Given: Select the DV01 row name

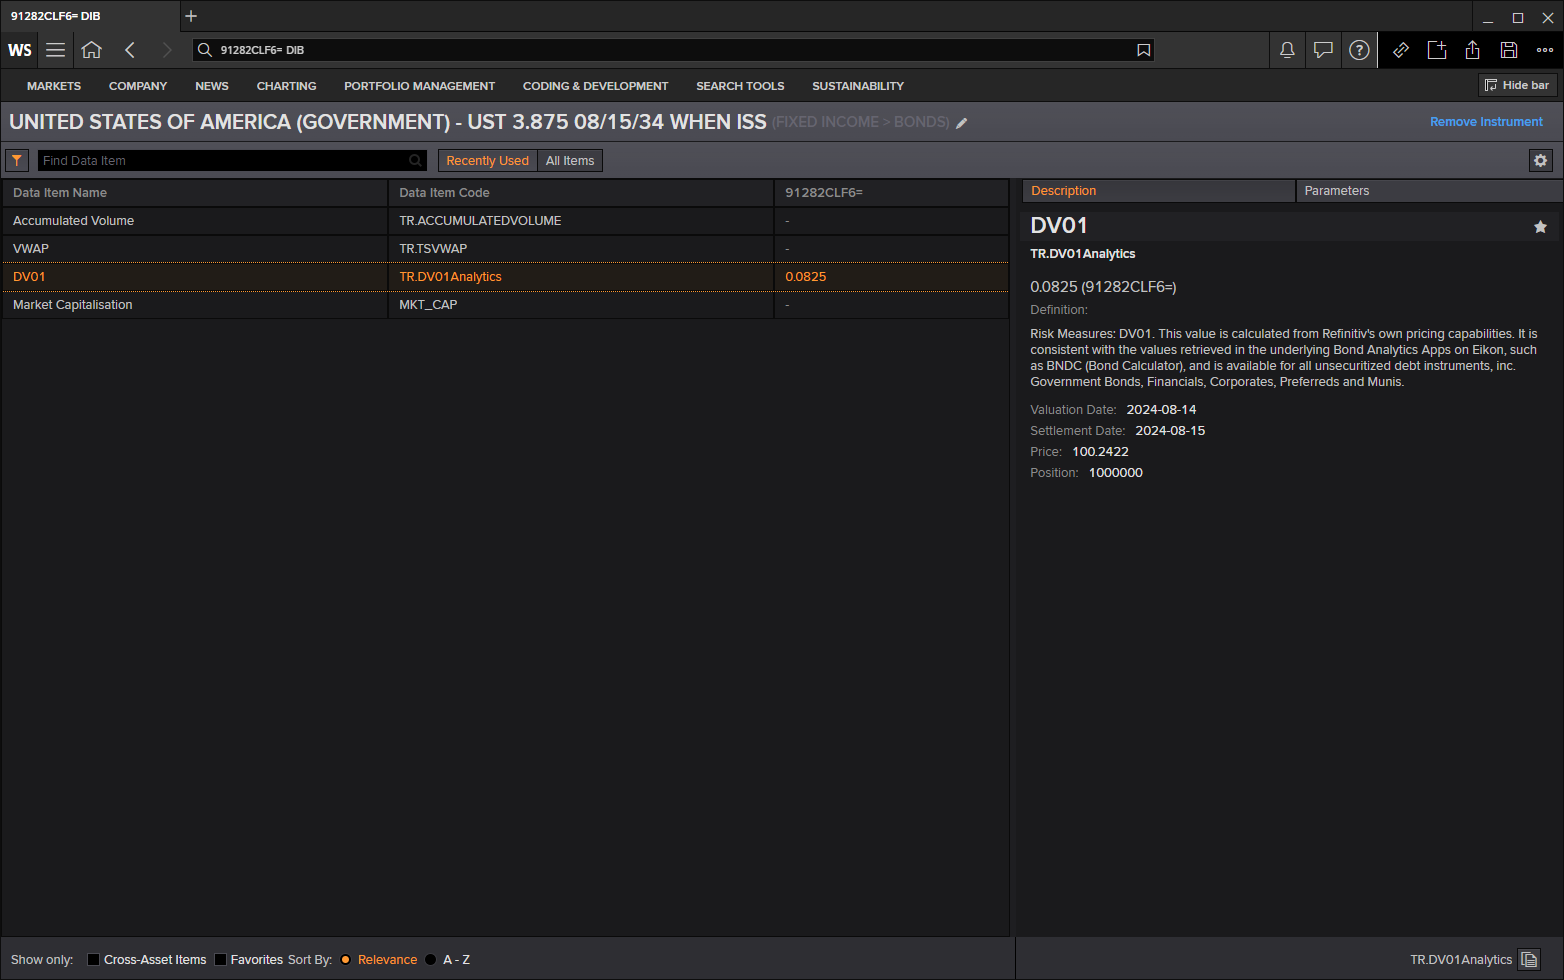Looking at the screenshot, I should click(x=29, y=277).
